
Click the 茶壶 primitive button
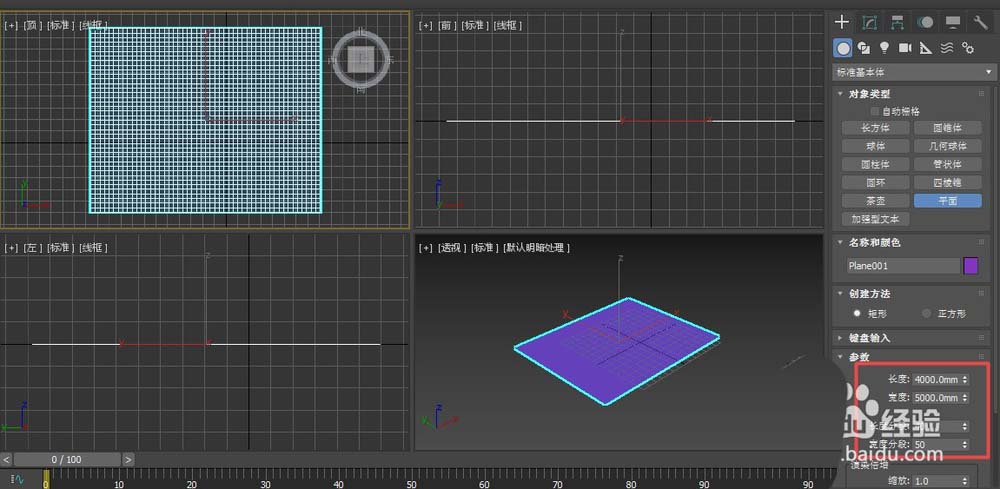click(876, 200)
